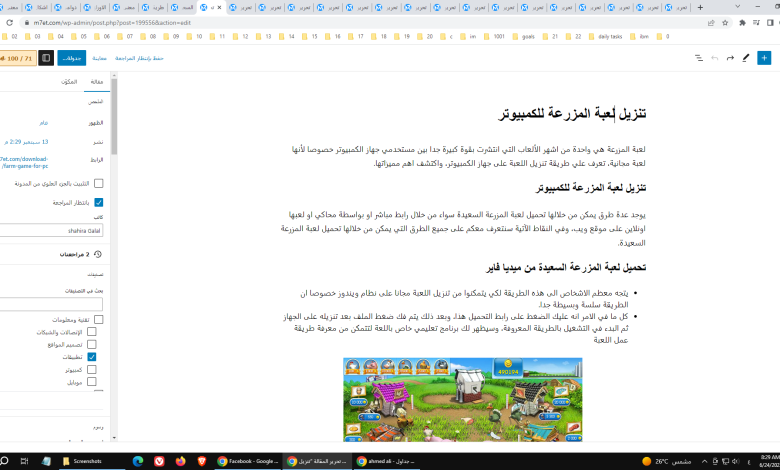Show hidden system tray icons chevron
This screenshot has width=780, height=470.
coord(704,461)
